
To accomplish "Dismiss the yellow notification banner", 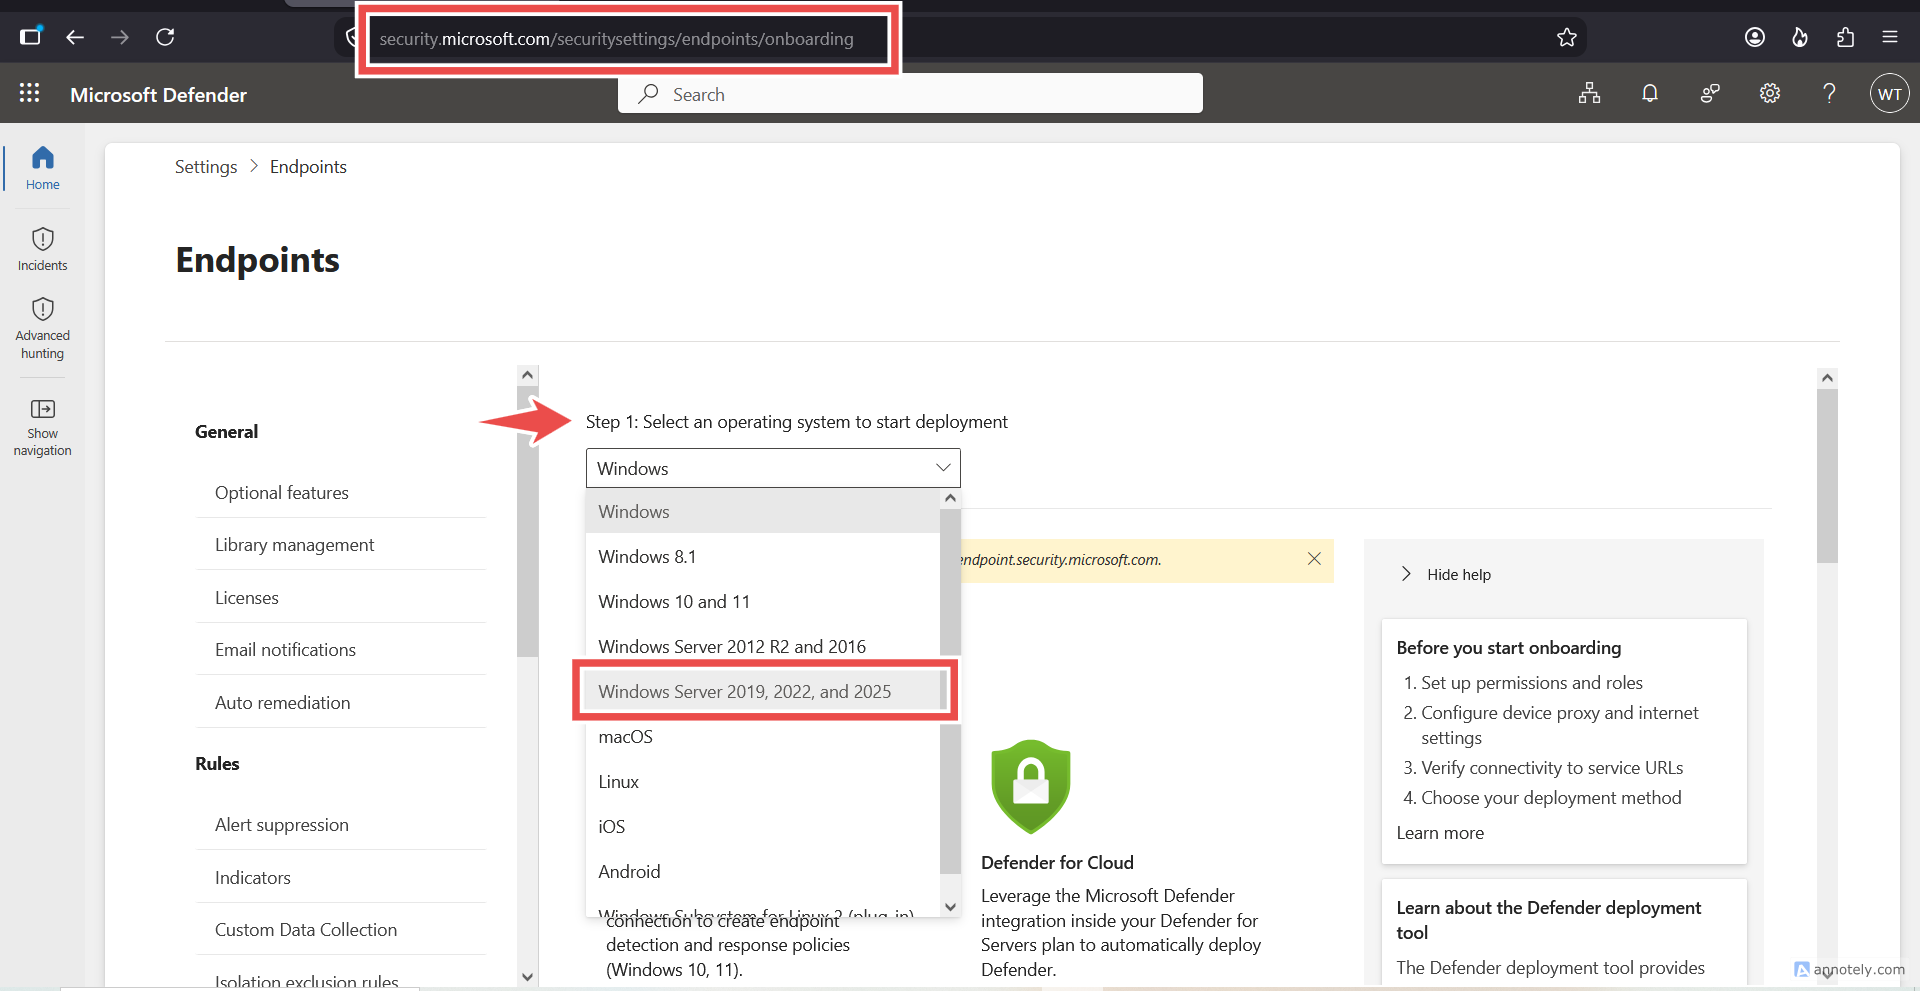I will [1314, 559].
